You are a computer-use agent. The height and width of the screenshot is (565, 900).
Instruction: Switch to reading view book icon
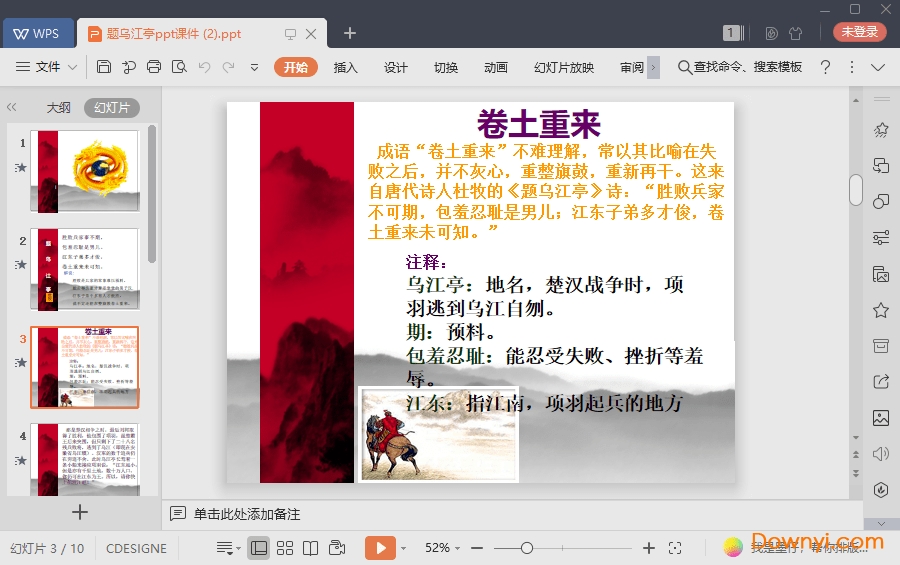tap(311, 548)
